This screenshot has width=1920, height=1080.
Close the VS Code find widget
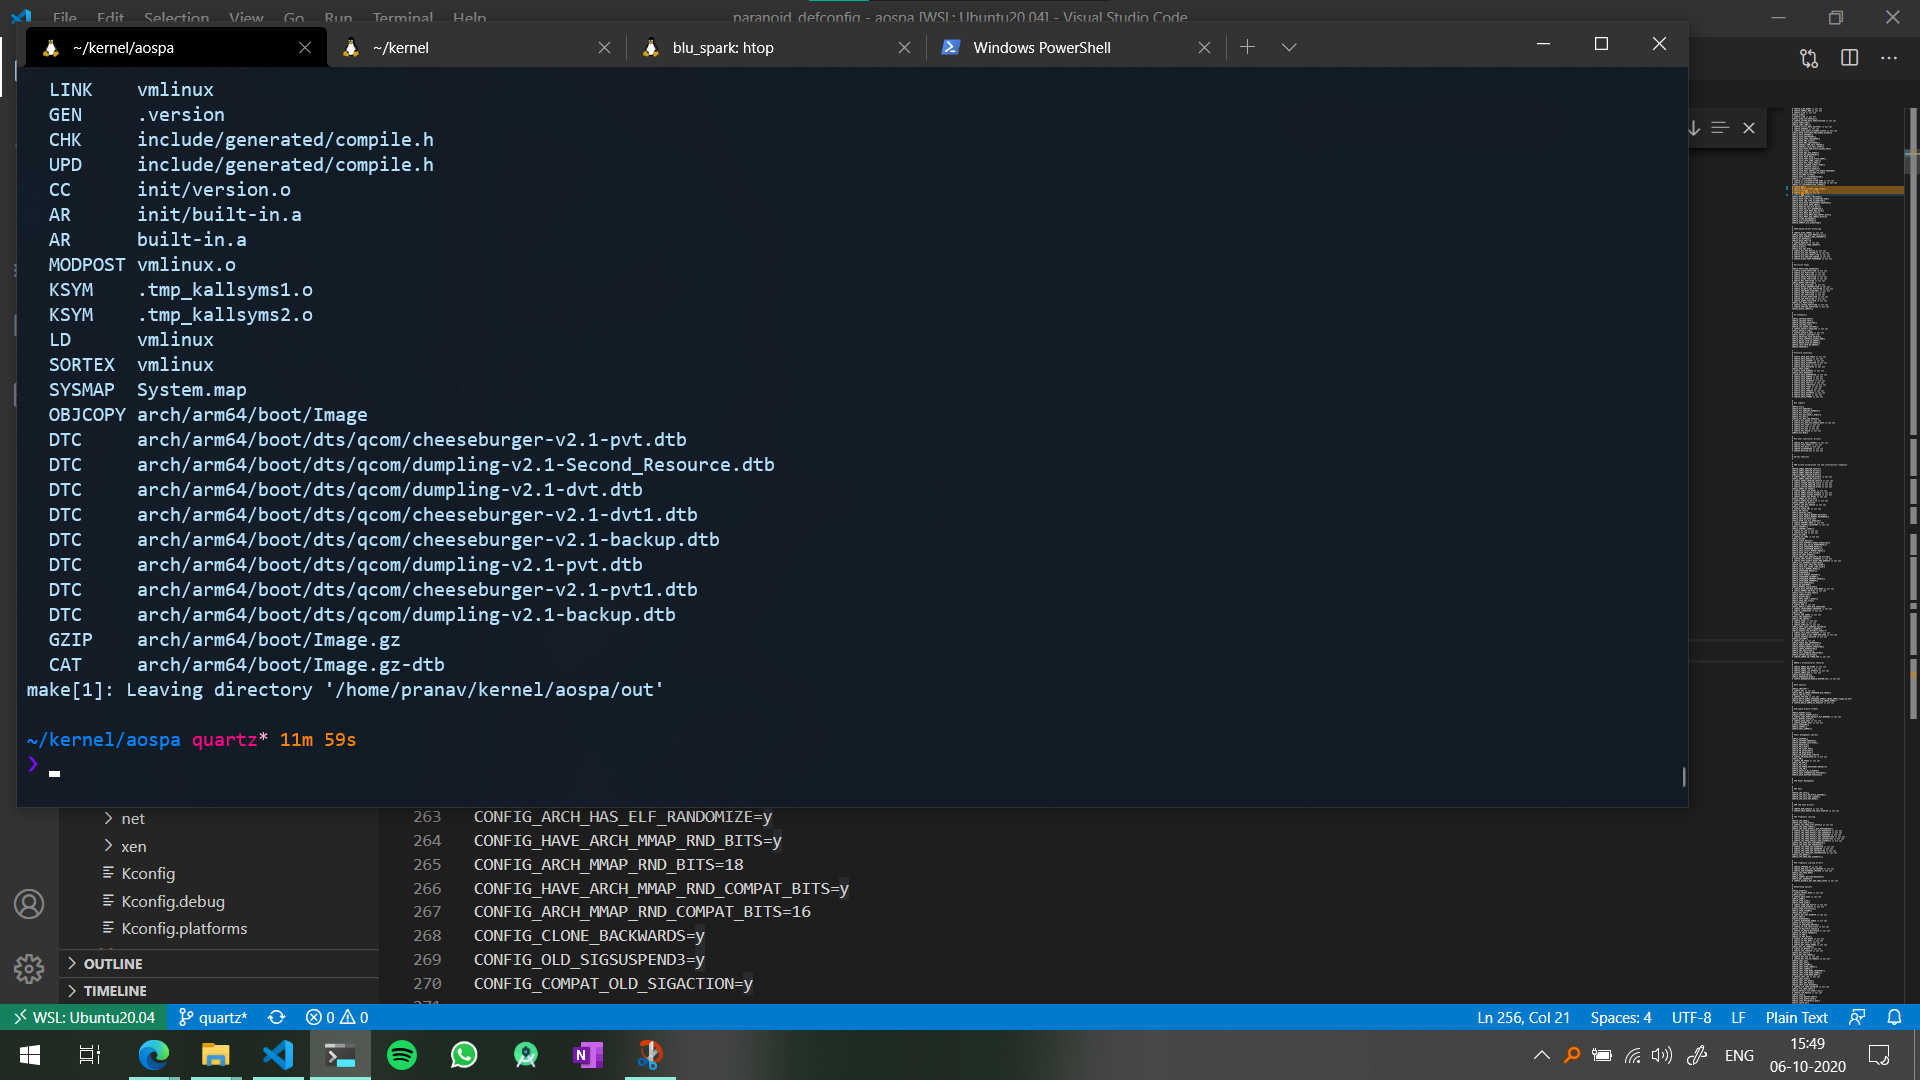tap(1749, 128)
